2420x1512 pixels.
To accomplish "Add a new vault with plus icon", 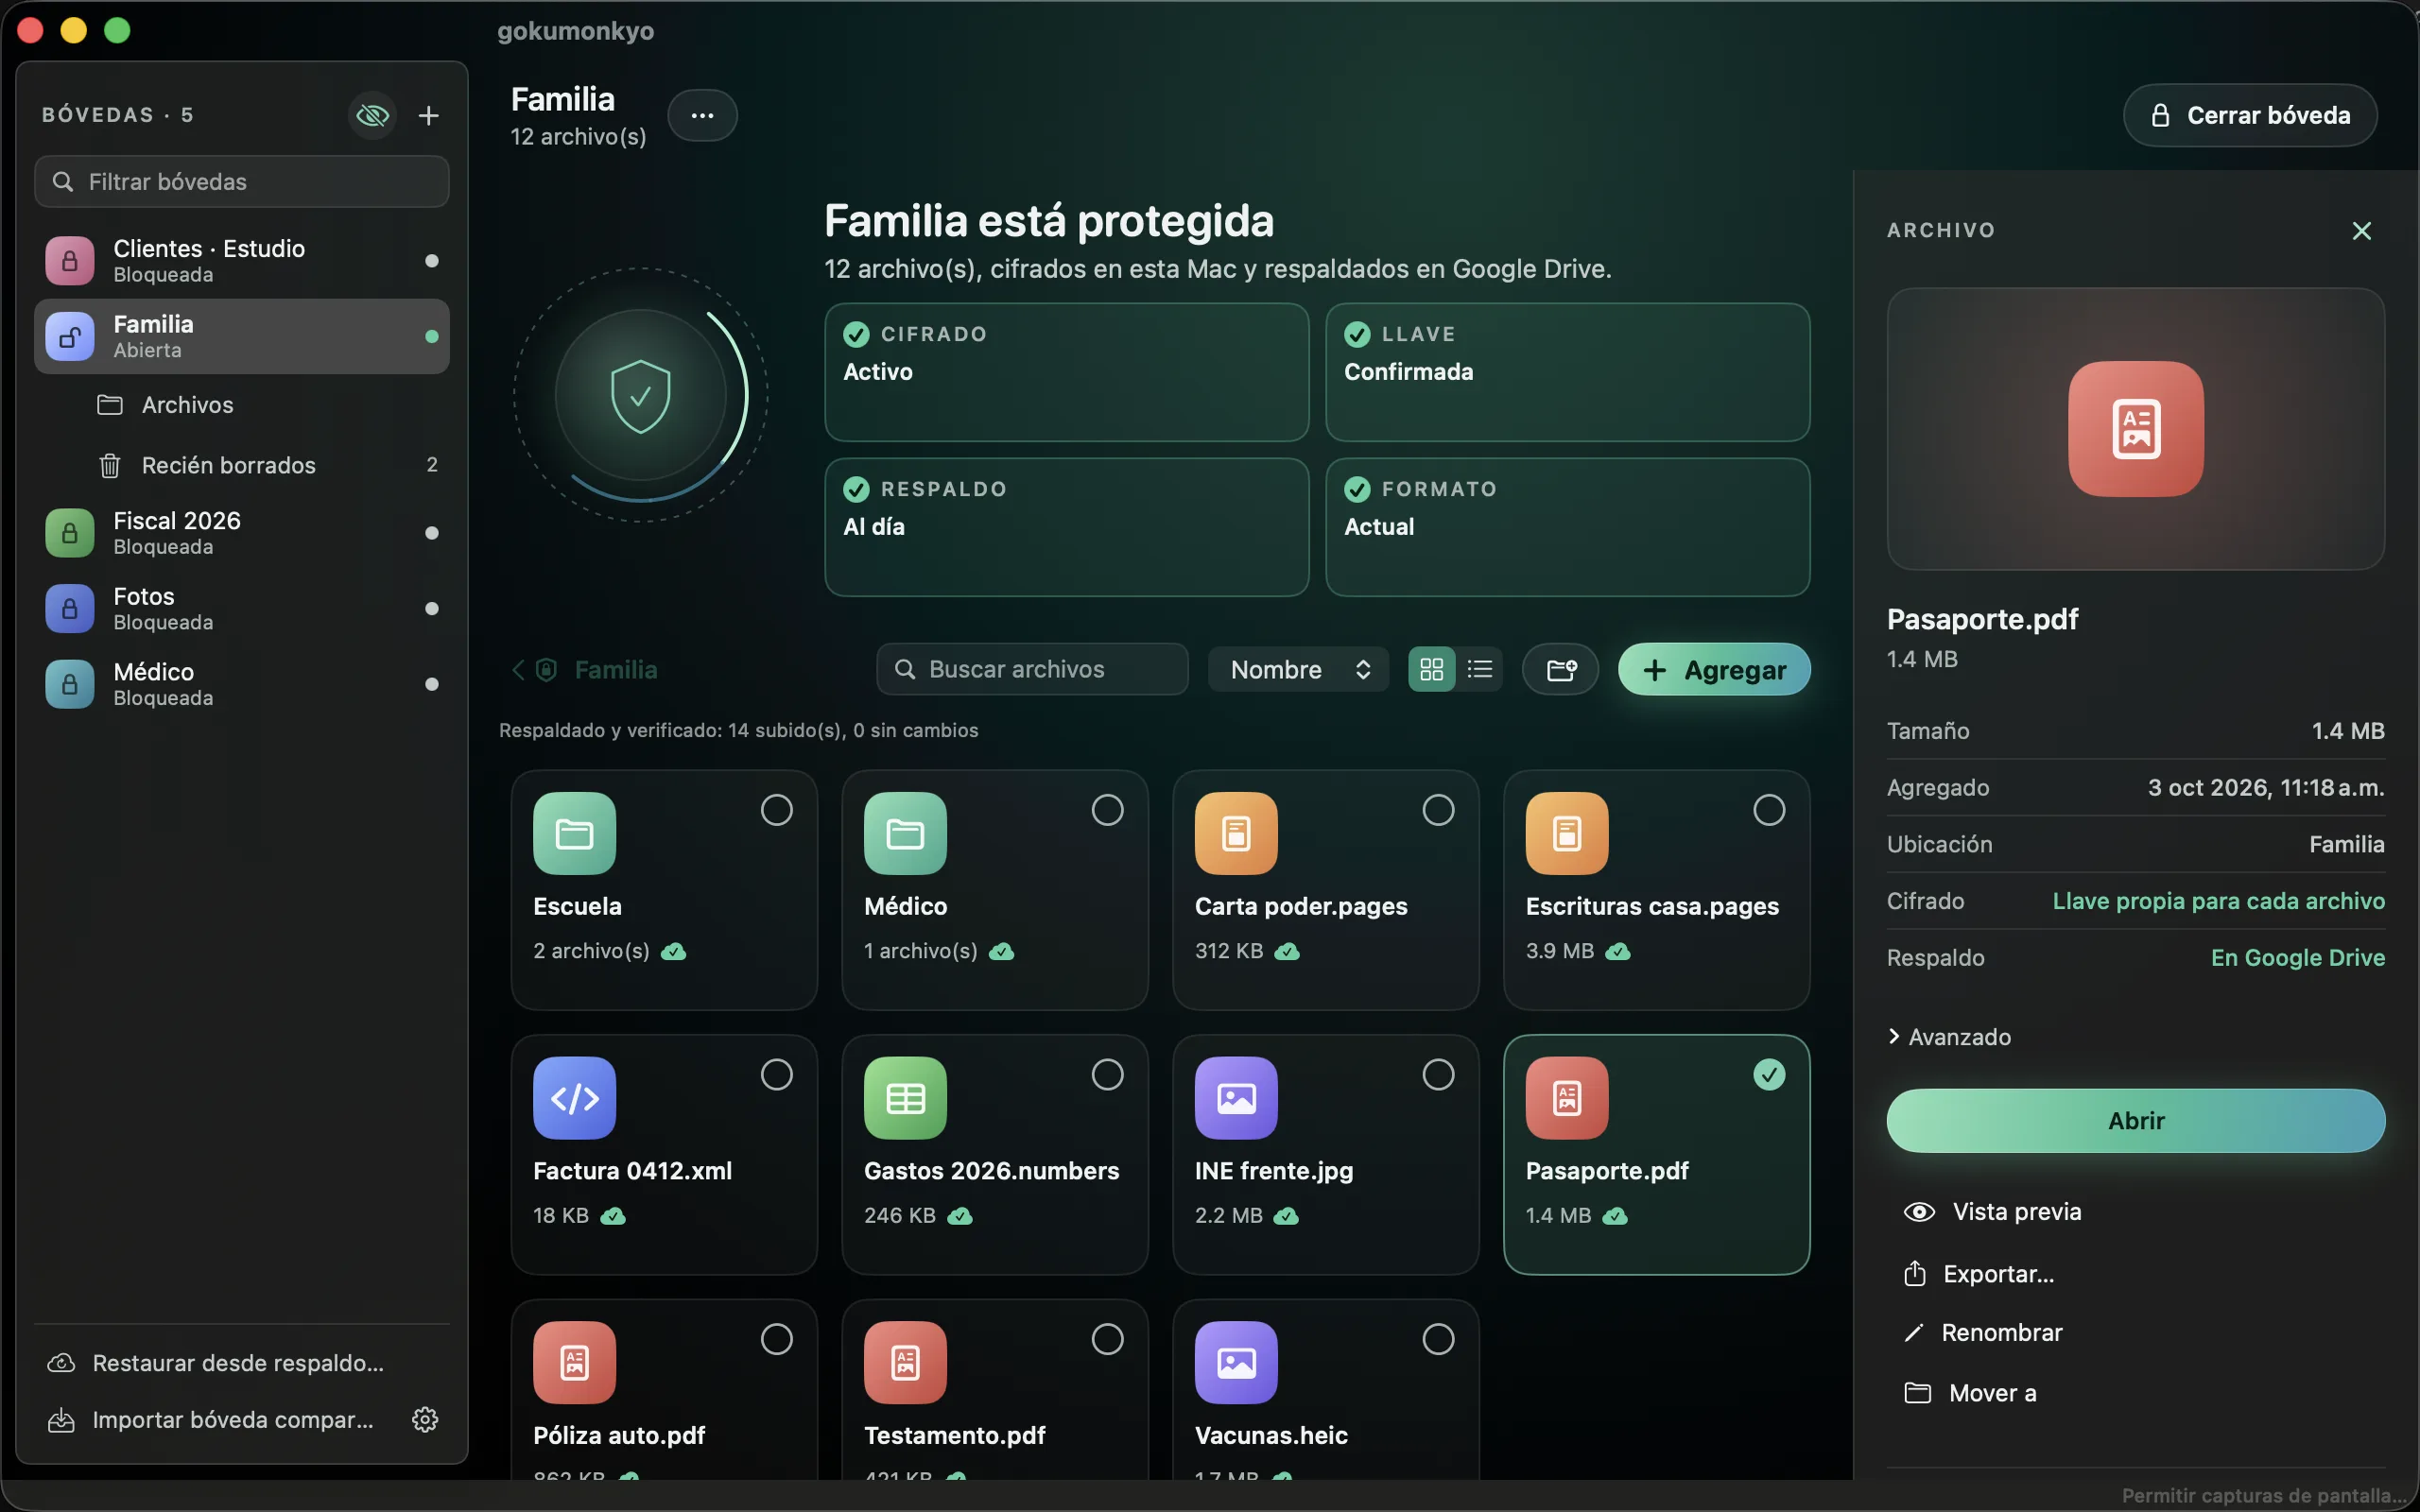I will (x=429, y=115).
